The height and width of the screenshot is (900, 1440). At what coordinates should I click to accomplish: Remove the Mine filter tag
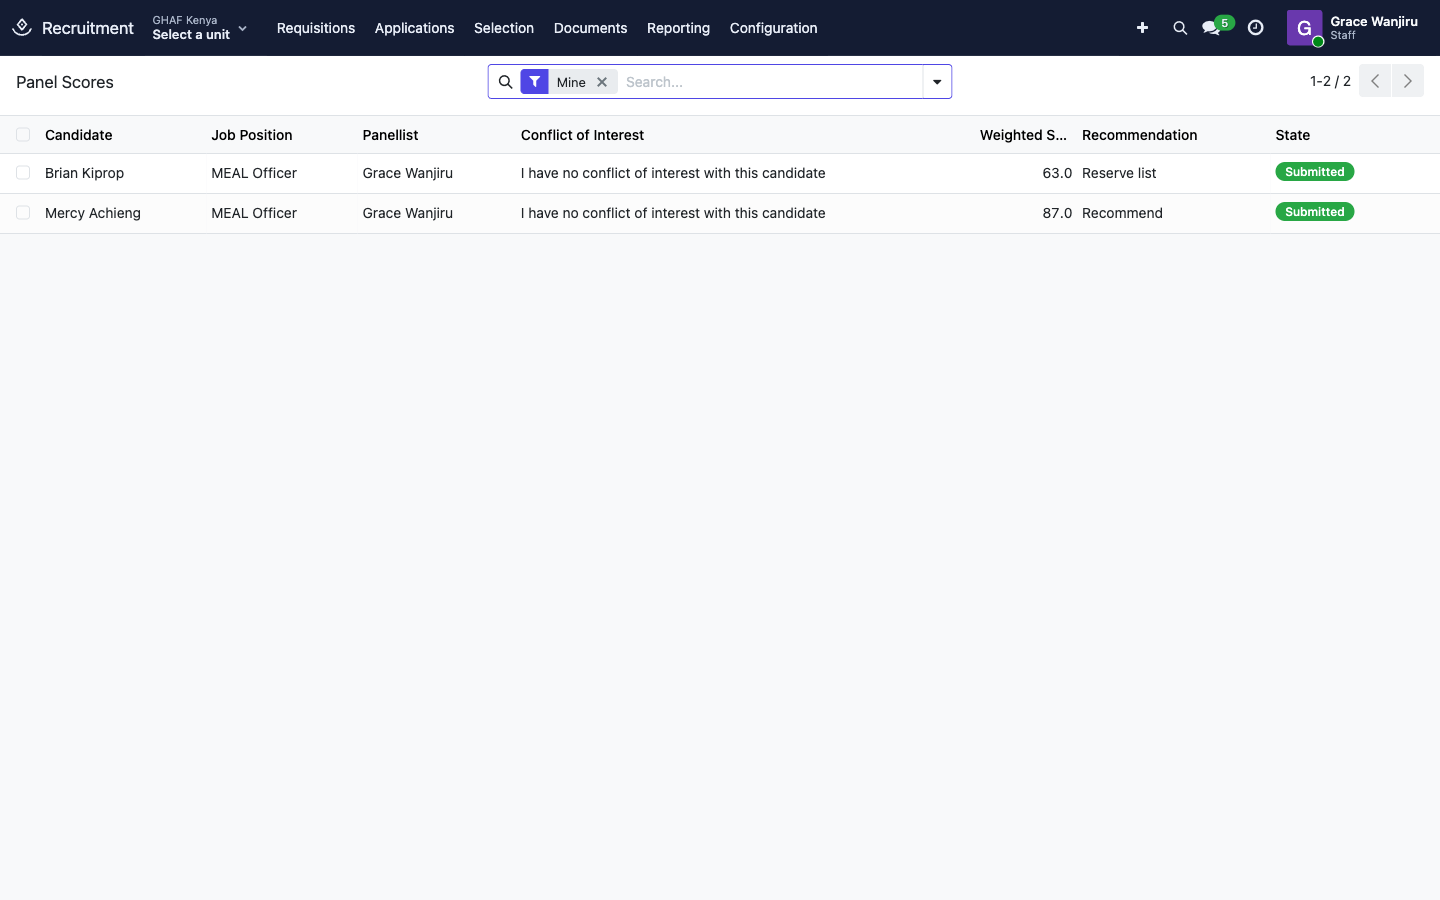602,82
